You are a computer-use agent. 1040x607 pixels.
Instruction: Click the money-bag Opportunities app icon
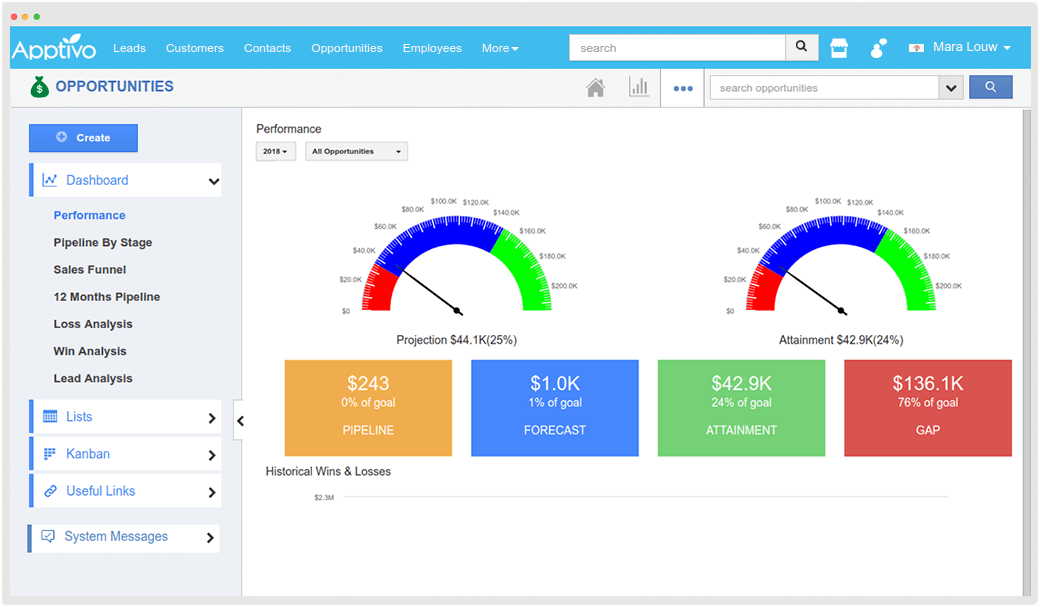coord(38,87)
